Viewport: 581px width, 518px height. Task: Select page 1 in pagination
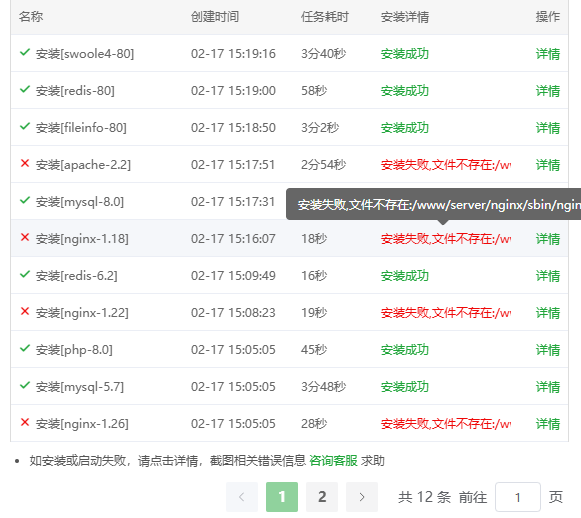282,497
